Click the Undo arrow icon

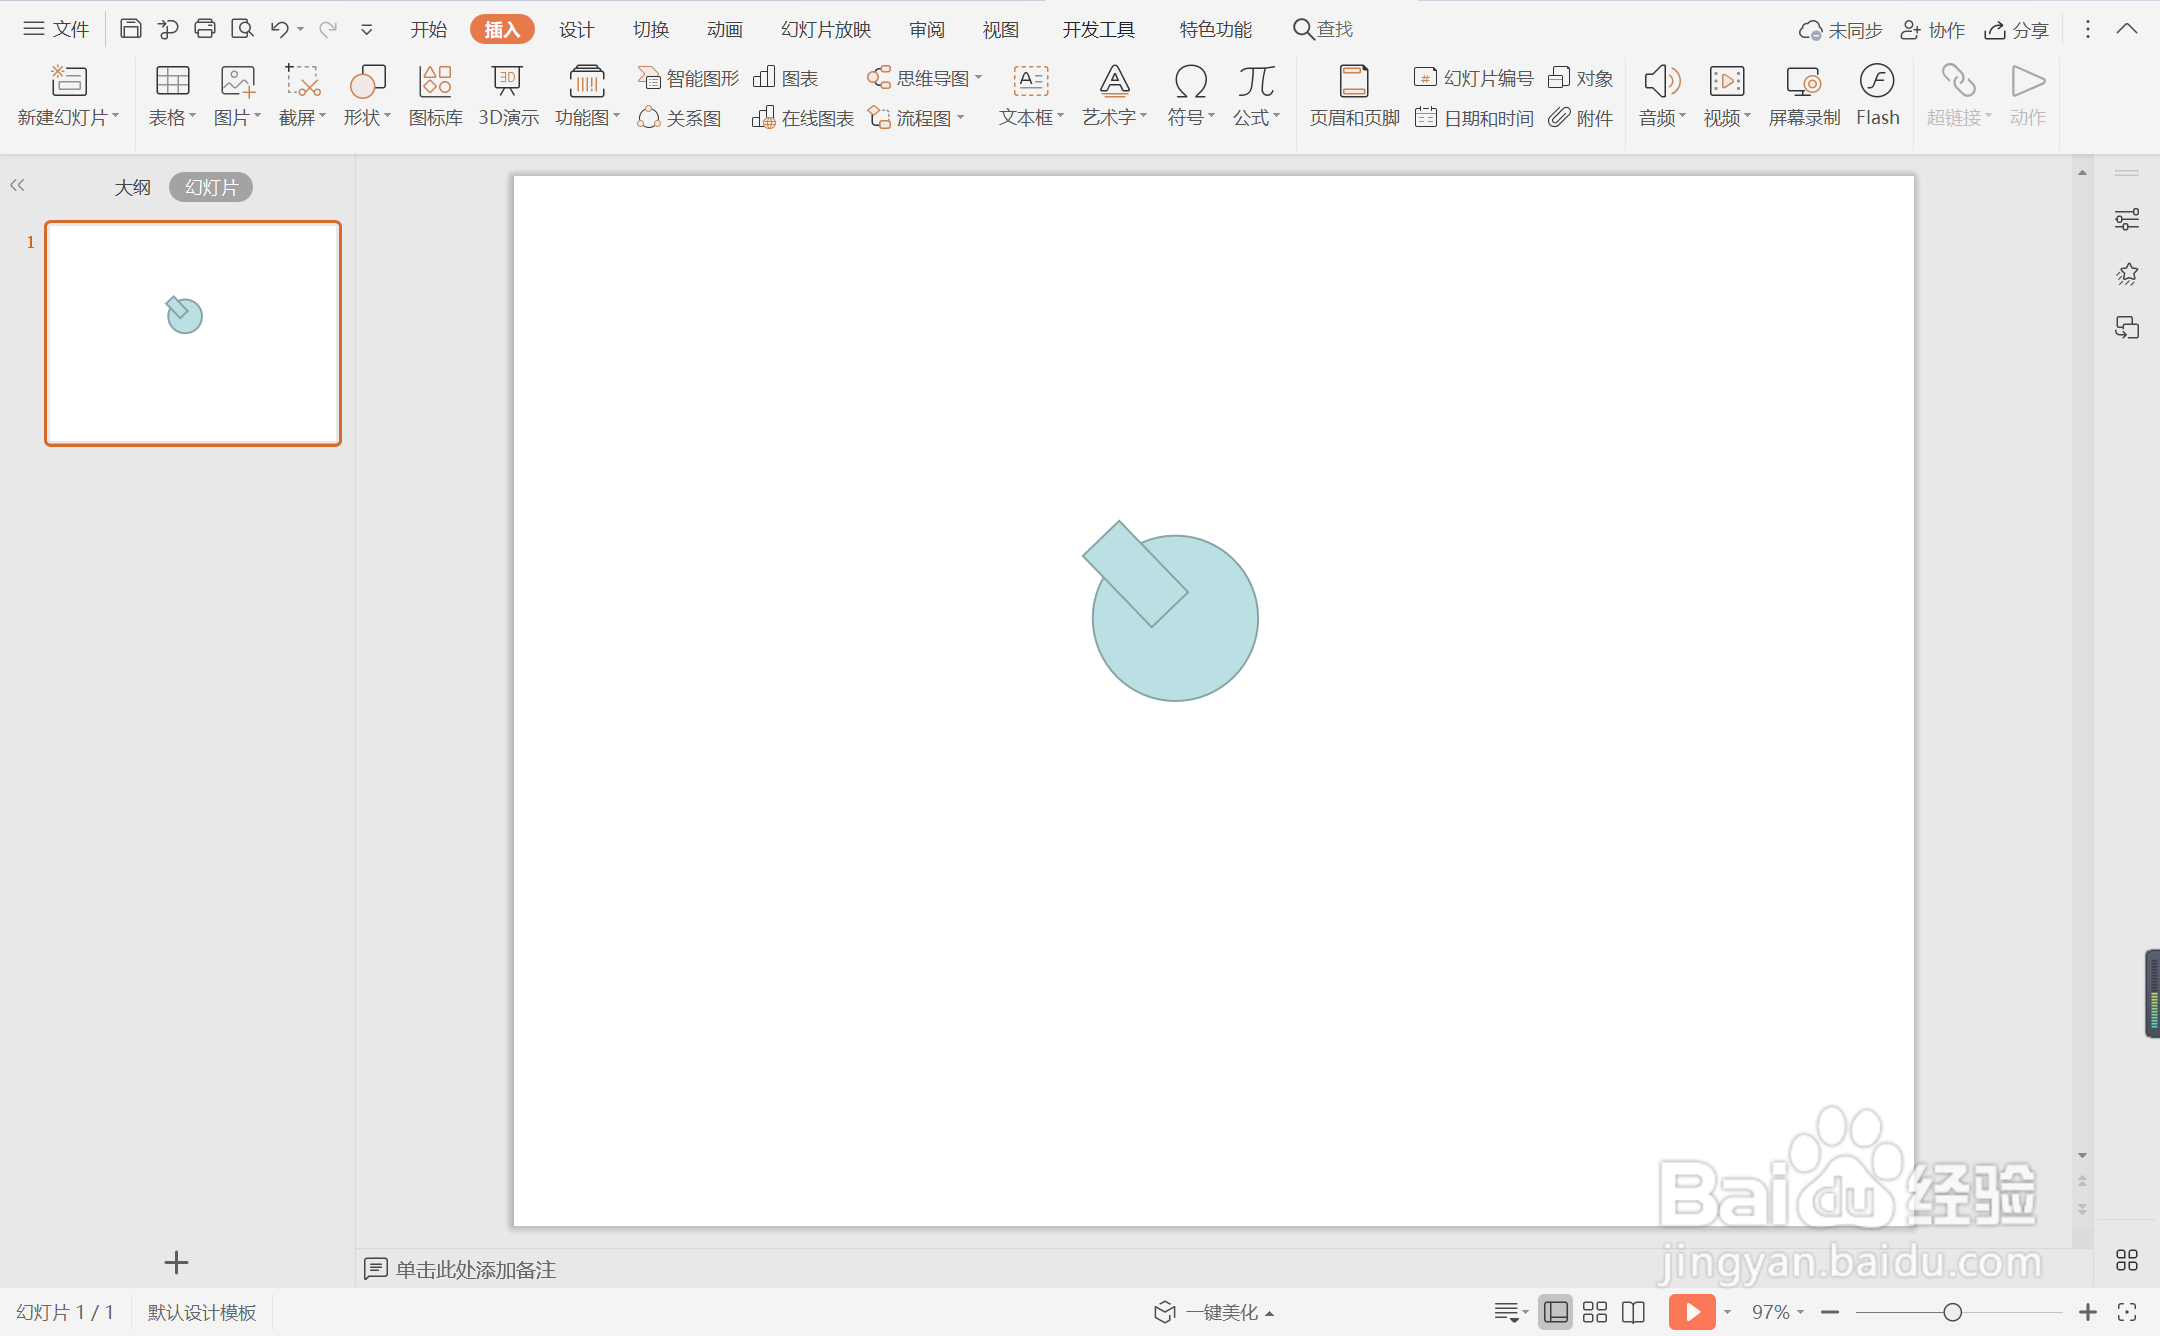click(x=280, y=29)
